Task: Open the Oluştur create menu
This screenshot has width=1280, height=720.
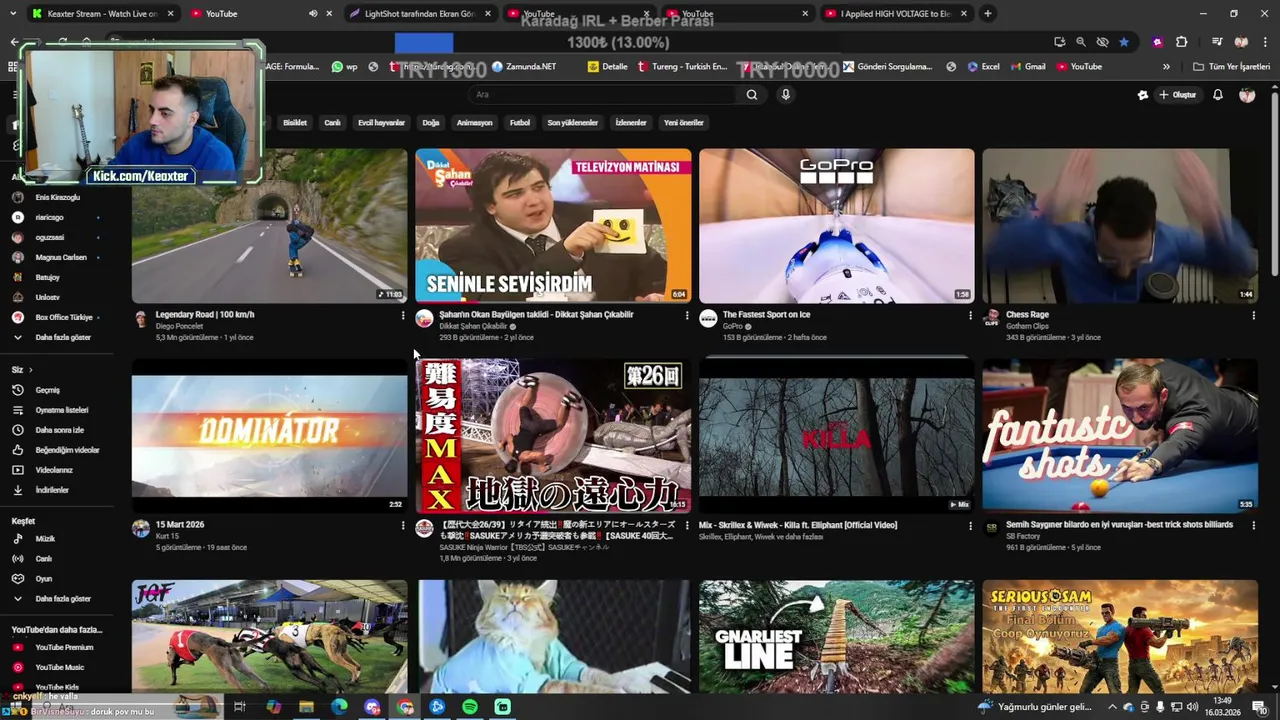Action: pos(1177,95)
